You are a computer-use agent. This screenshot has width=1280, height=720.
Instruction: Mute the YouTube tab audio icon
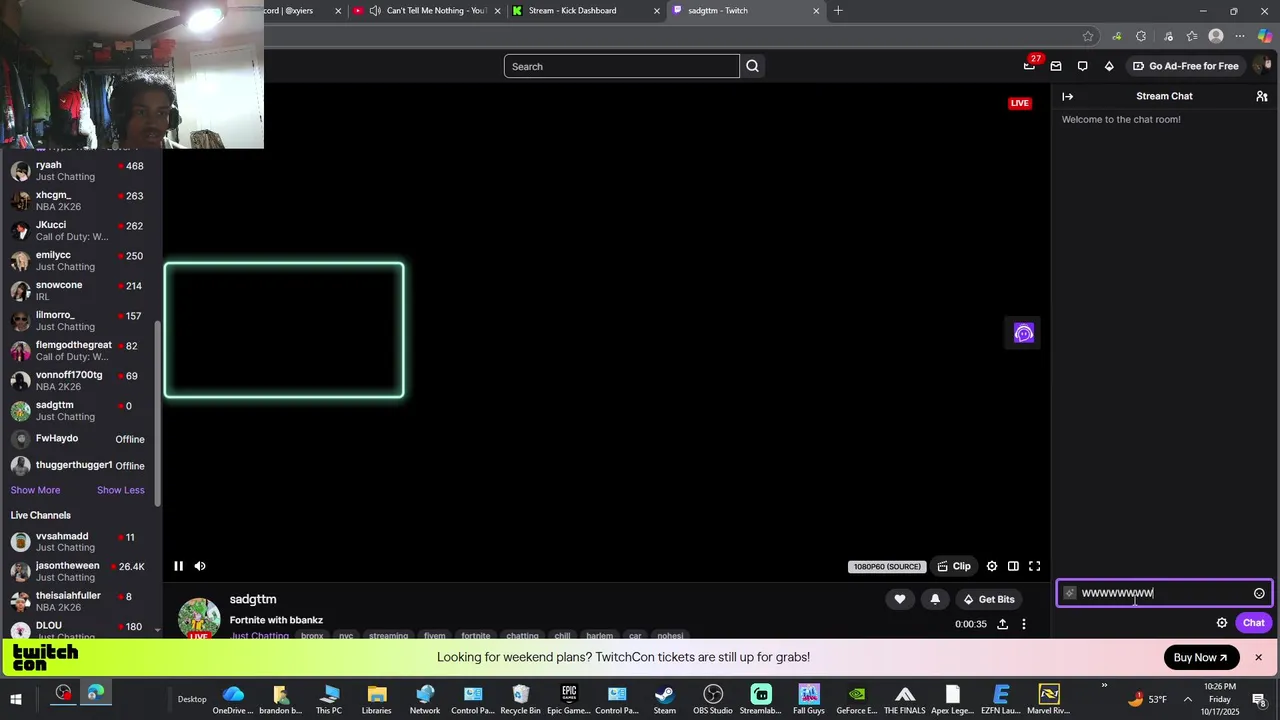374,10
